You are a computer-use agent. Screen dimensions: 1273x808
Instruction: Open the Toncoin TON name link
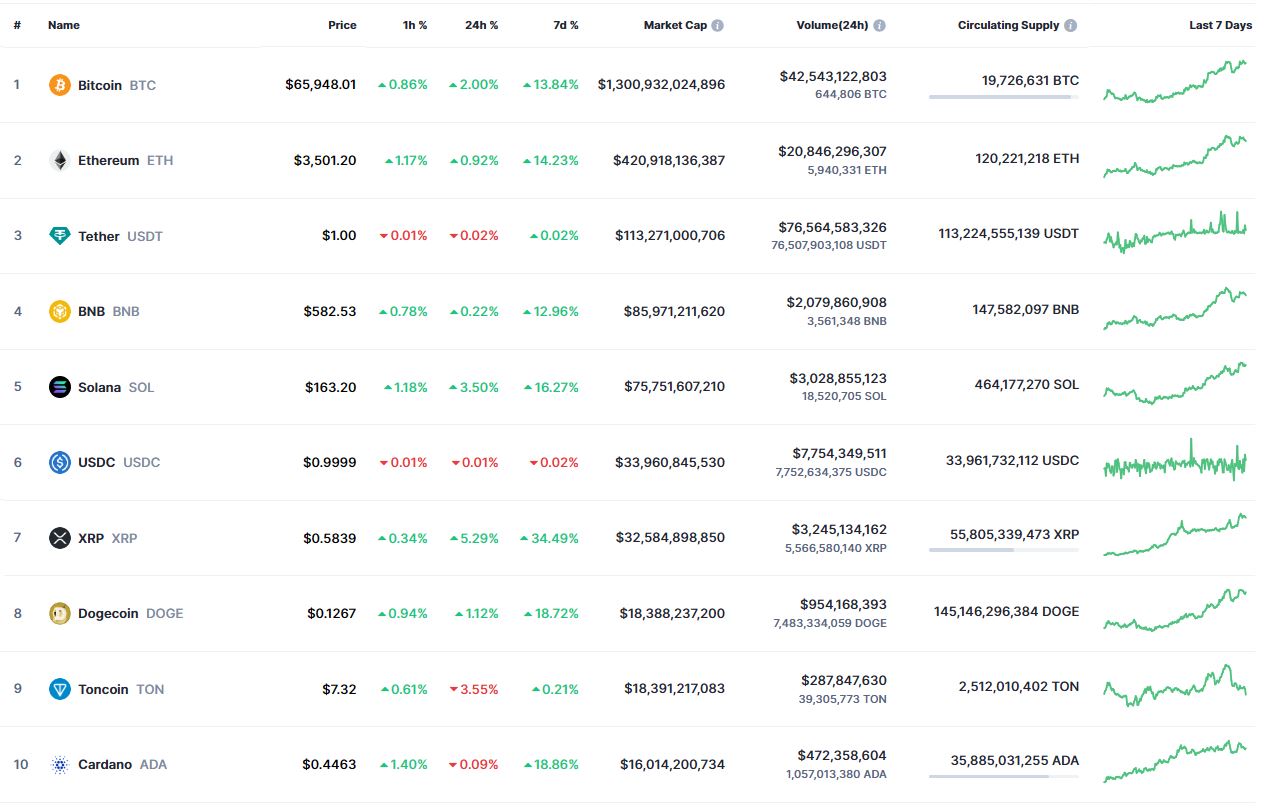point(121,689)
